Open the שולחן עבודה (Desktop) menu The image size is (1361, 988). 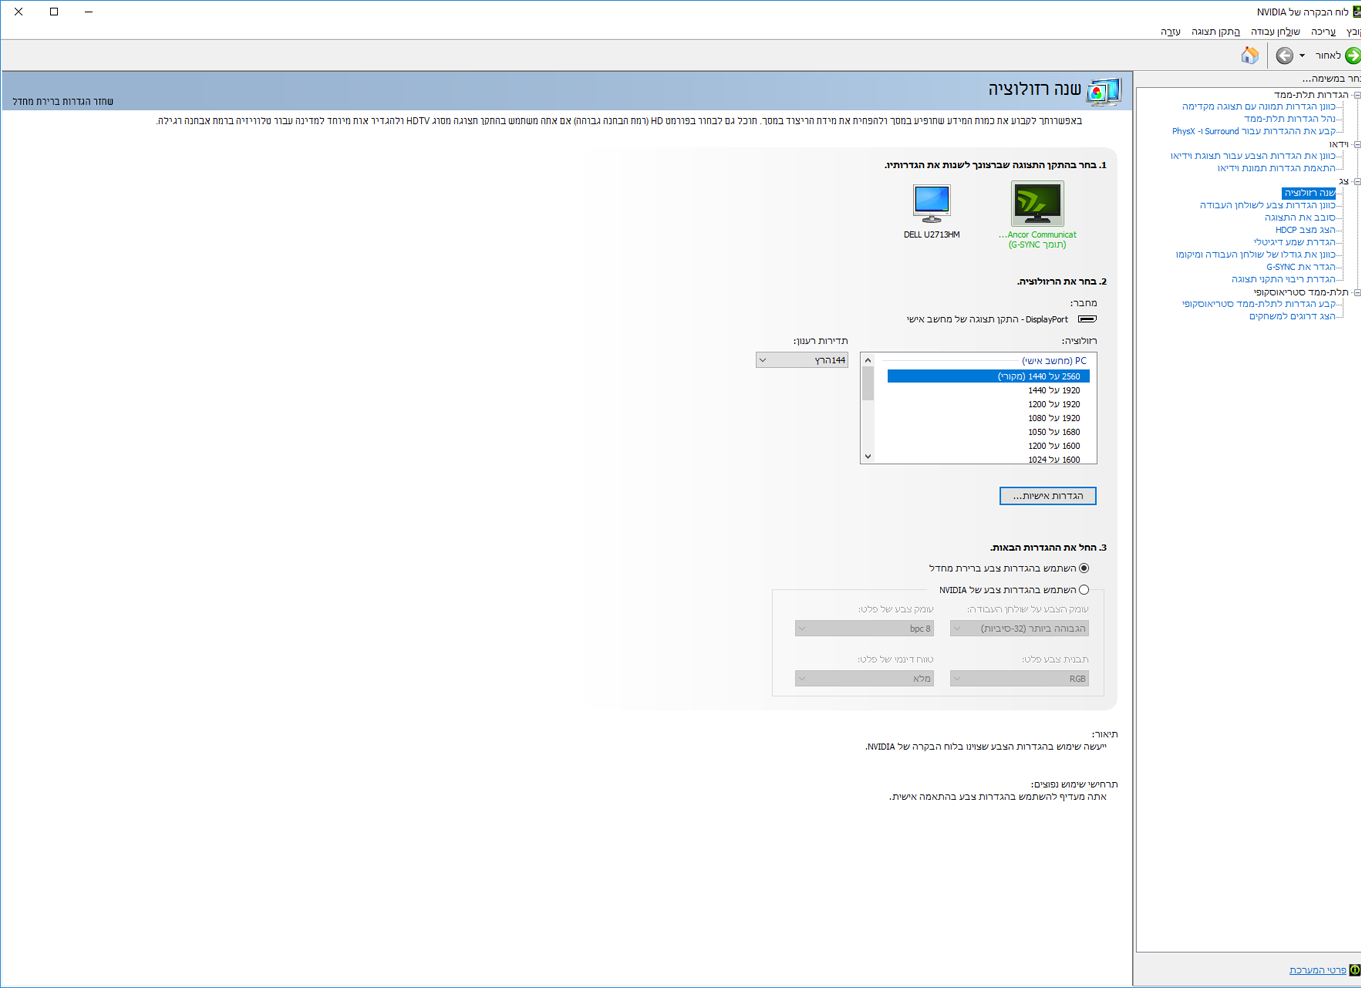click(1275, 32)
